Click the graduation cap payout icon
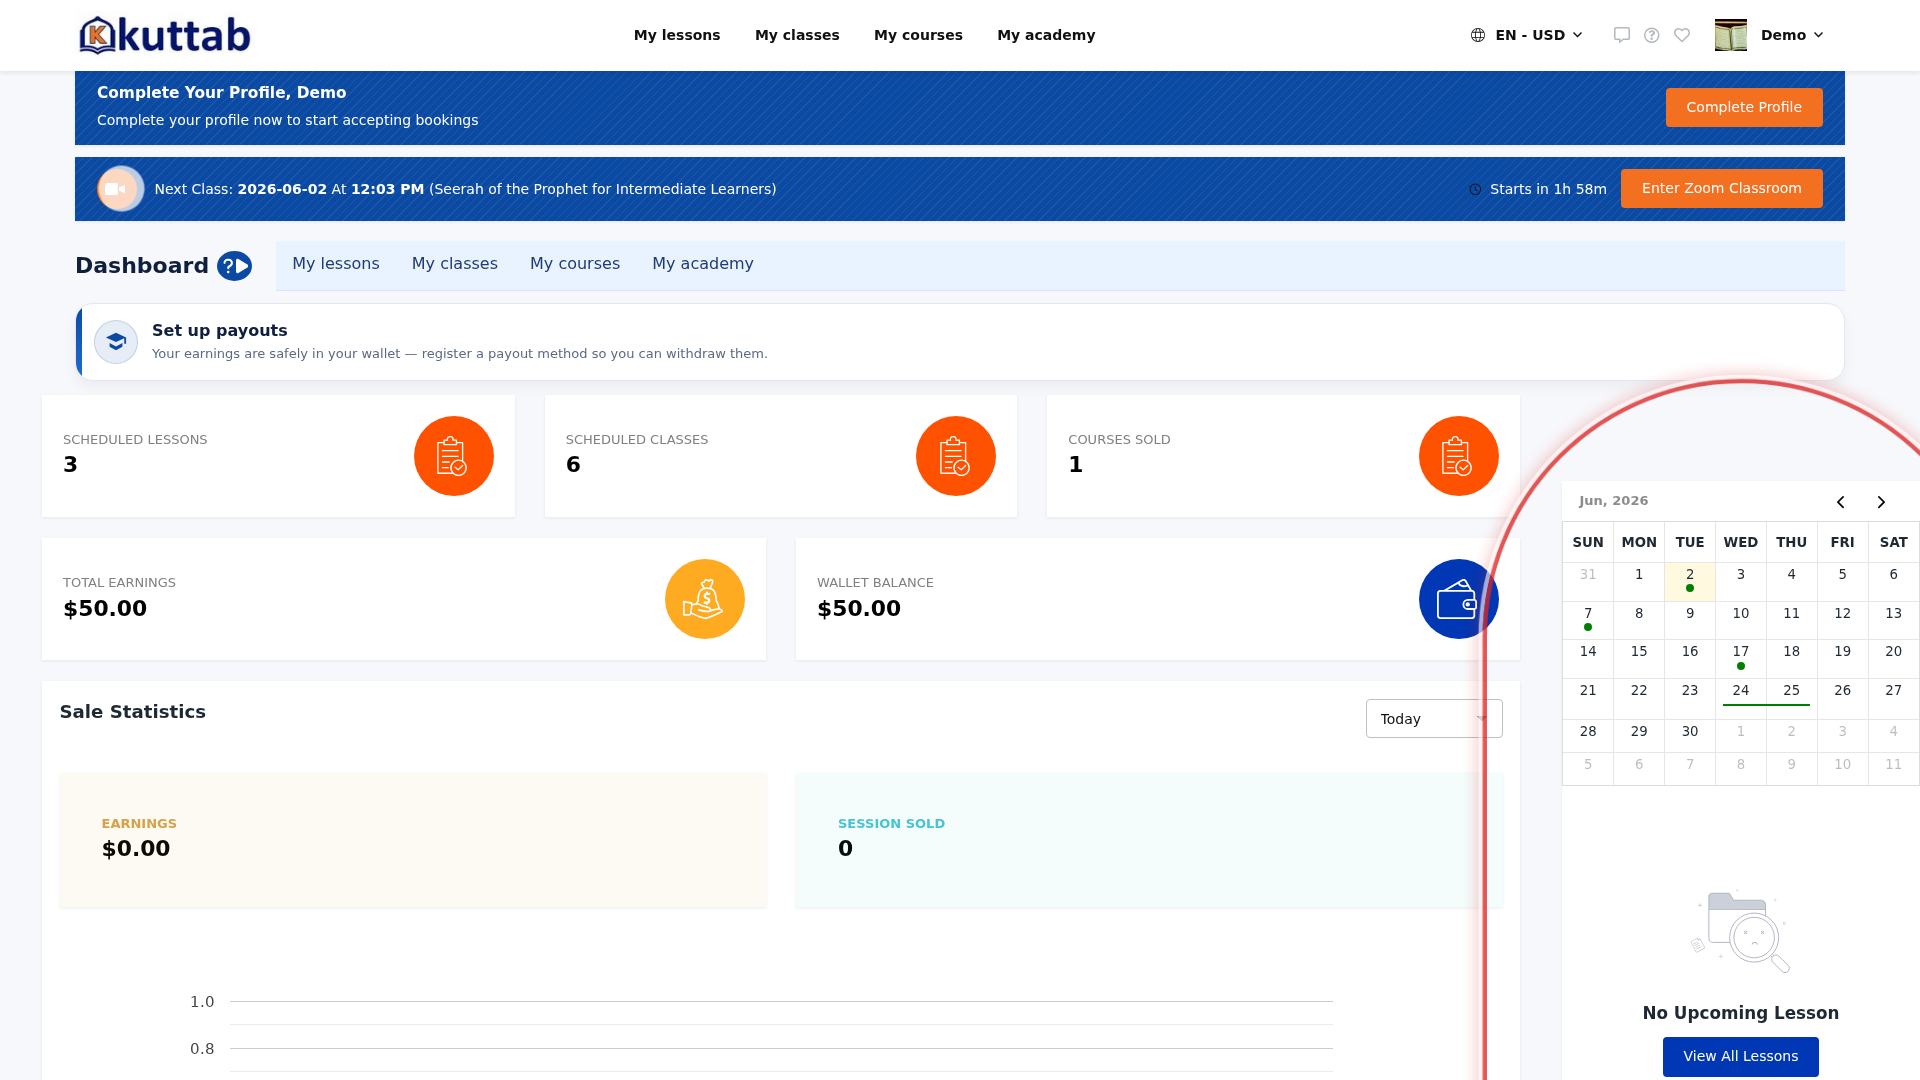This screenshot has width=1920, height=1080. (116, 342)
